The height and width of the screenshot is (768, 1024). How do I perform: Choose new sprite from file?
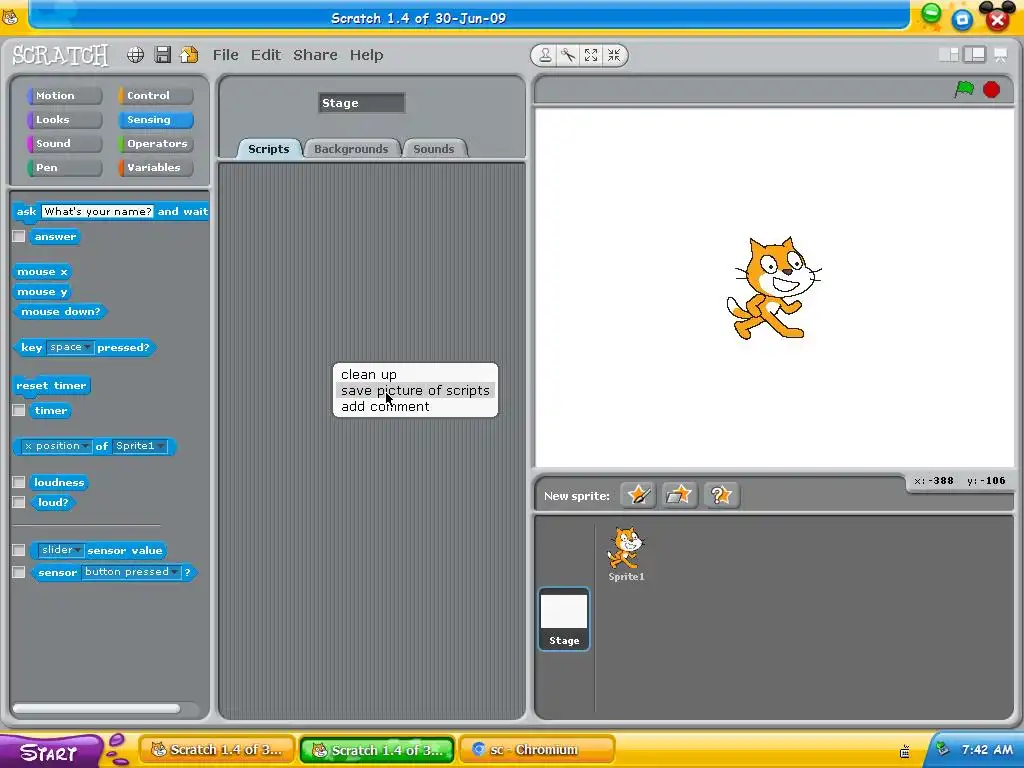[x=679, y=495]
